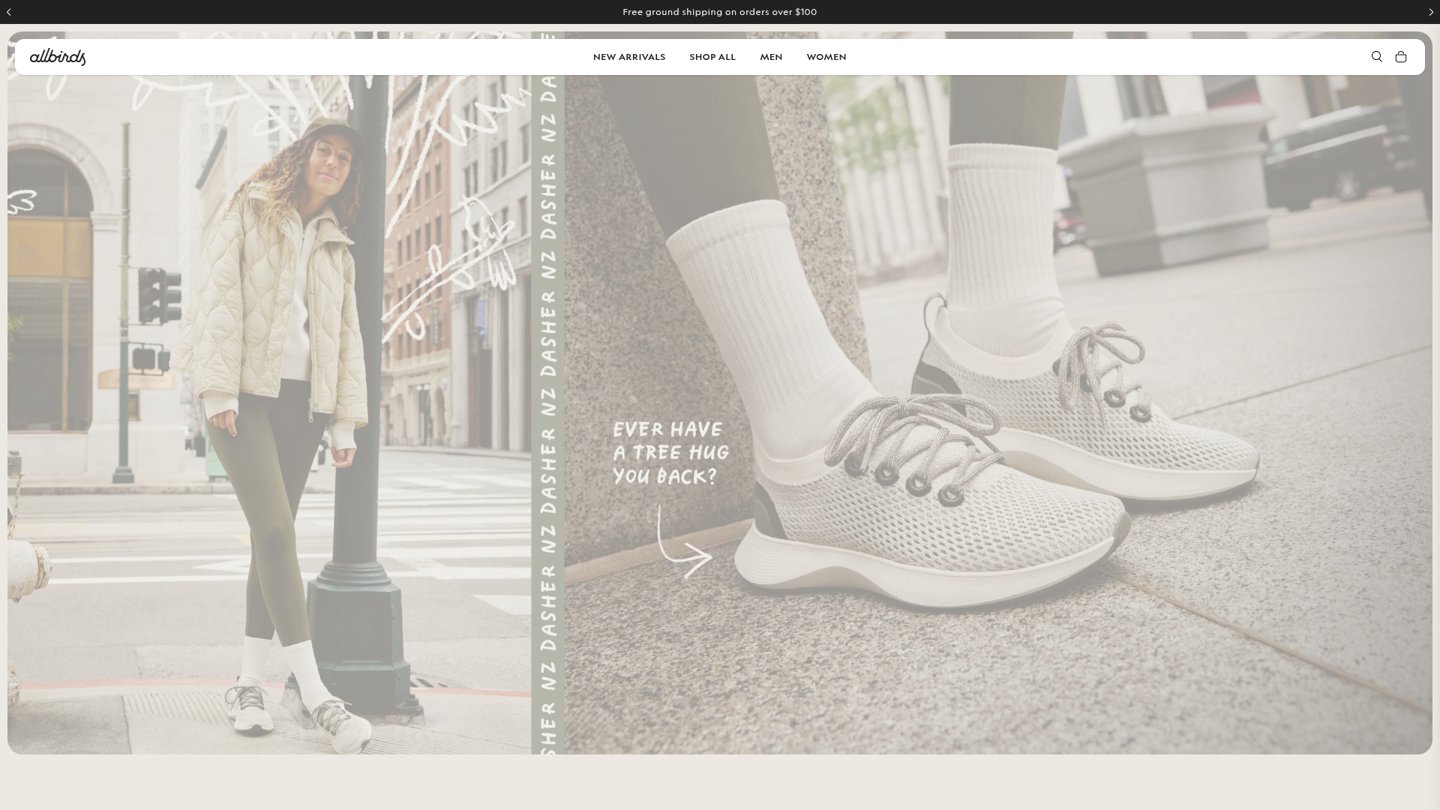Go to the Allbirds logo homepage
Viewport: 1440px width, 810px height.
pyautogui.click(x=58, y=57)
